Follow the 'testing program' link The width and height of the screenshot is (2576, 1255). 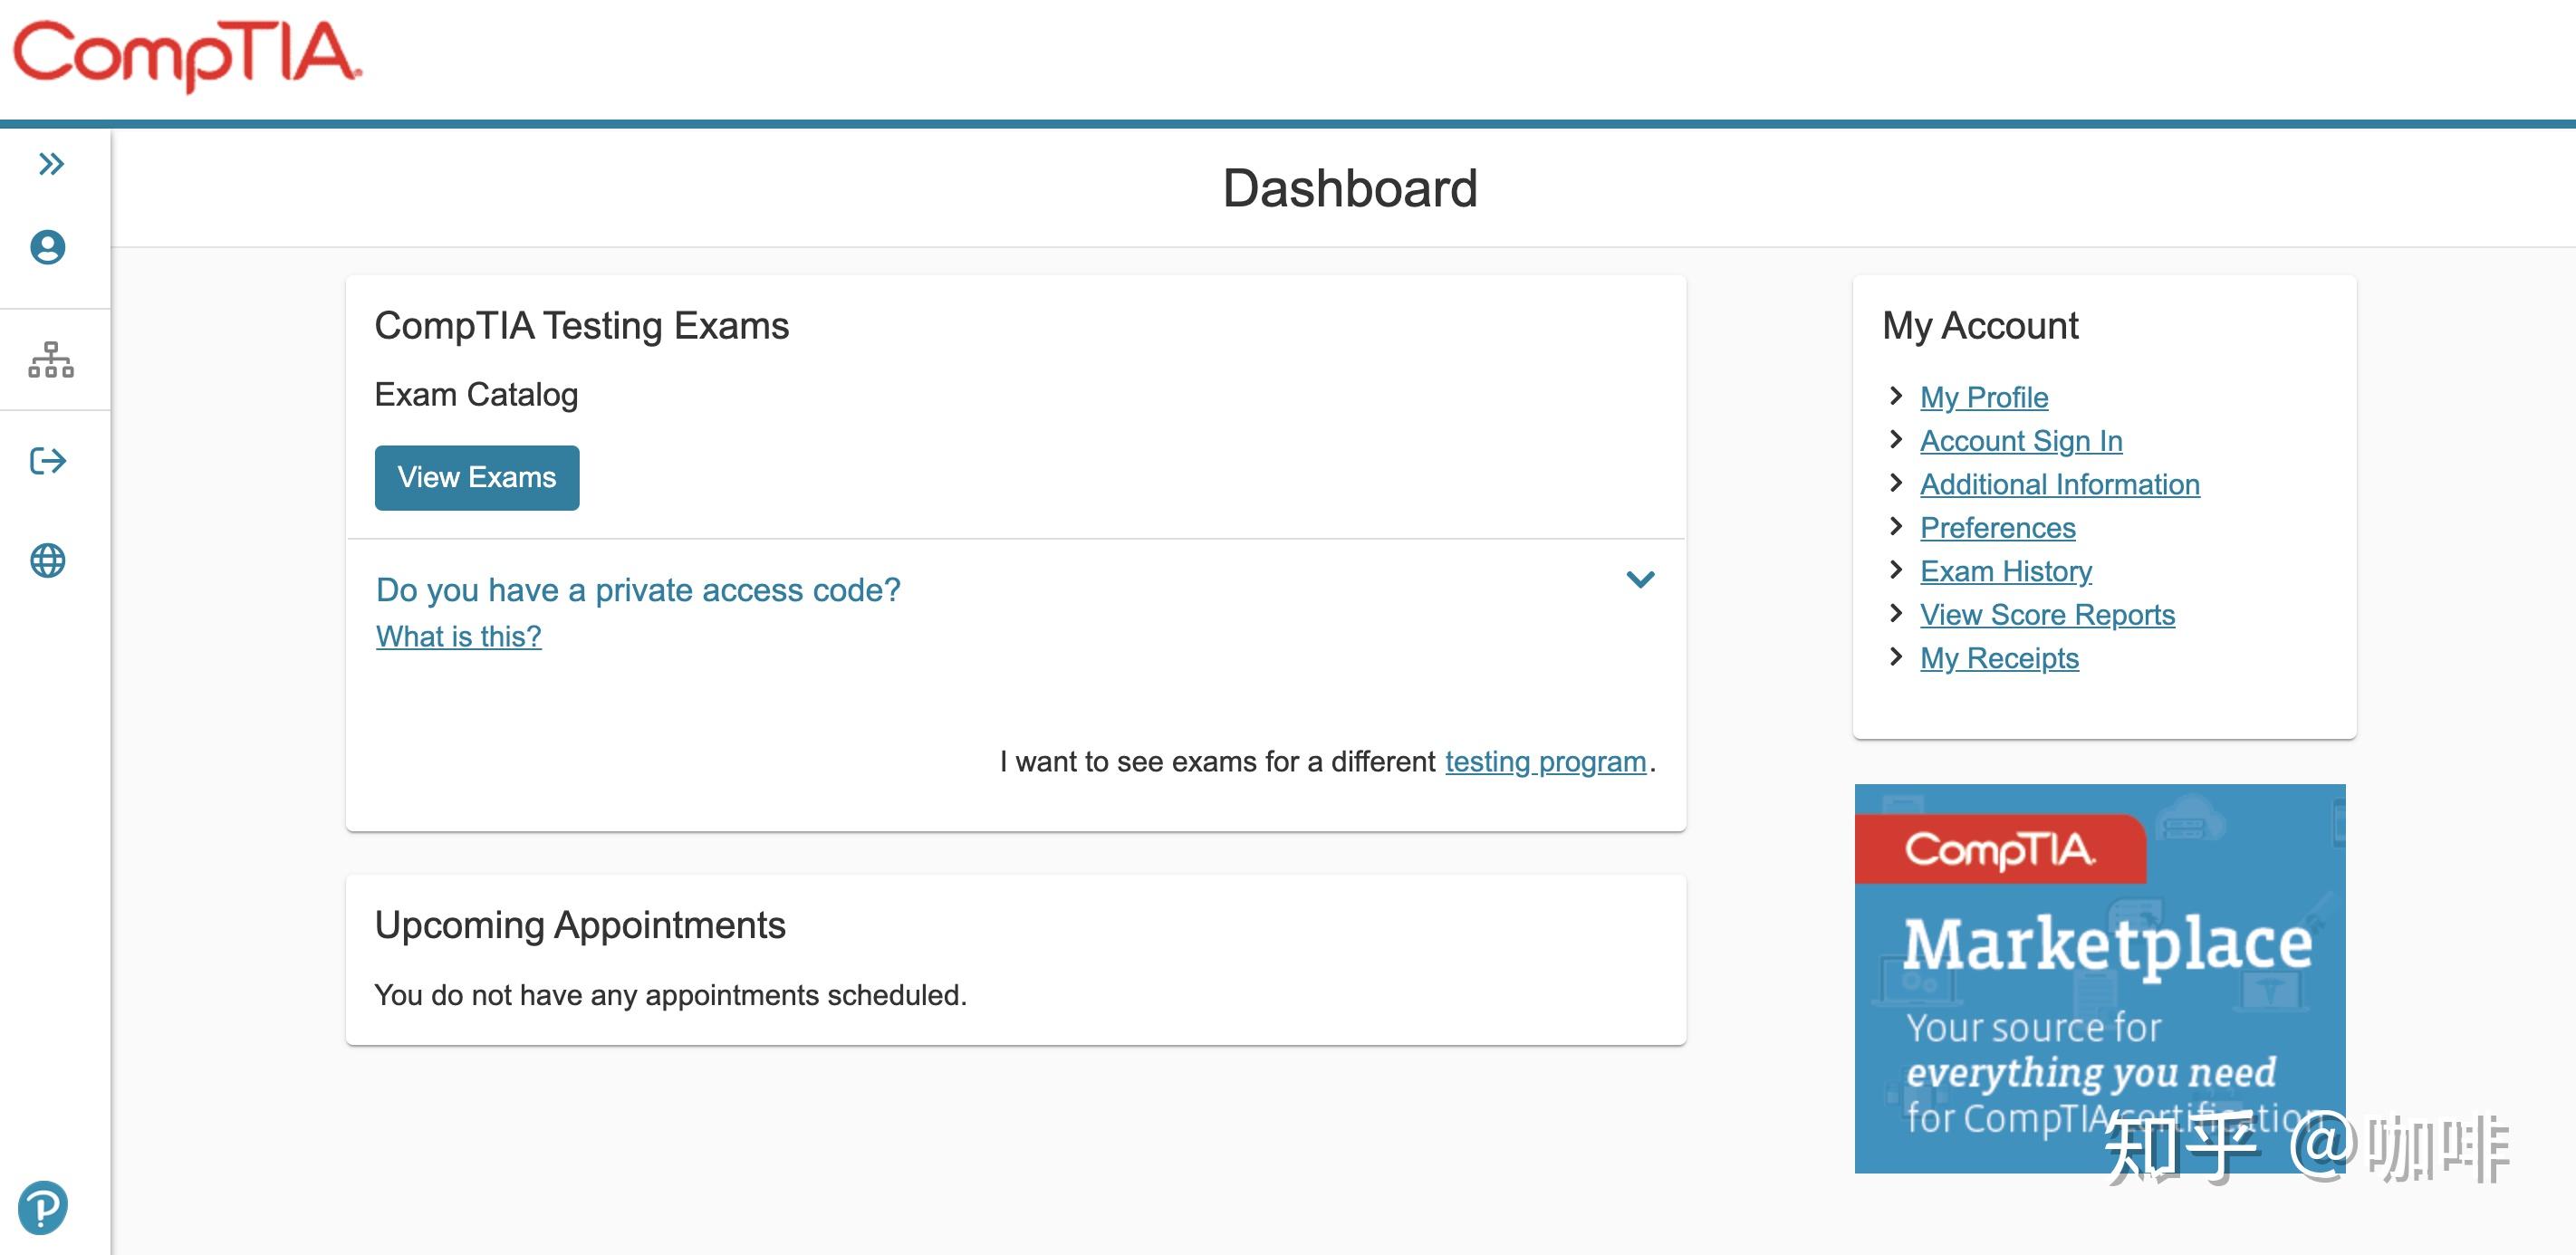click(x=1545, y=762)
